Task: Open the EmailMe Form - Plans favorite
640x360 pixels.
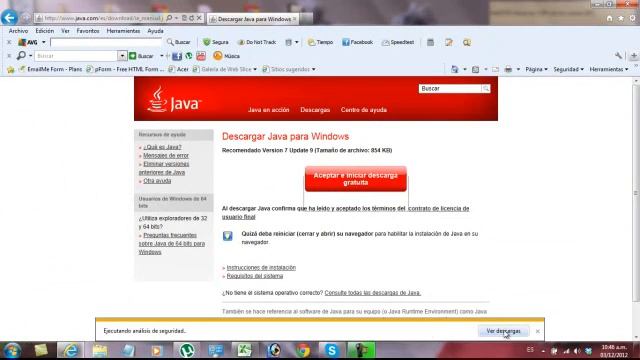Action: click(x=51, y=69)
